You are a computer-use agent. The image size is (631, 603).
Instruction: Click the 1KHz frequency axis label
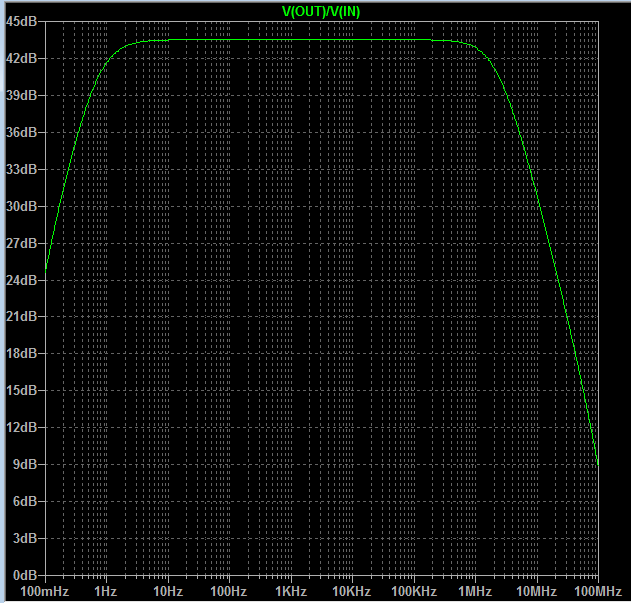pos(291,591)
